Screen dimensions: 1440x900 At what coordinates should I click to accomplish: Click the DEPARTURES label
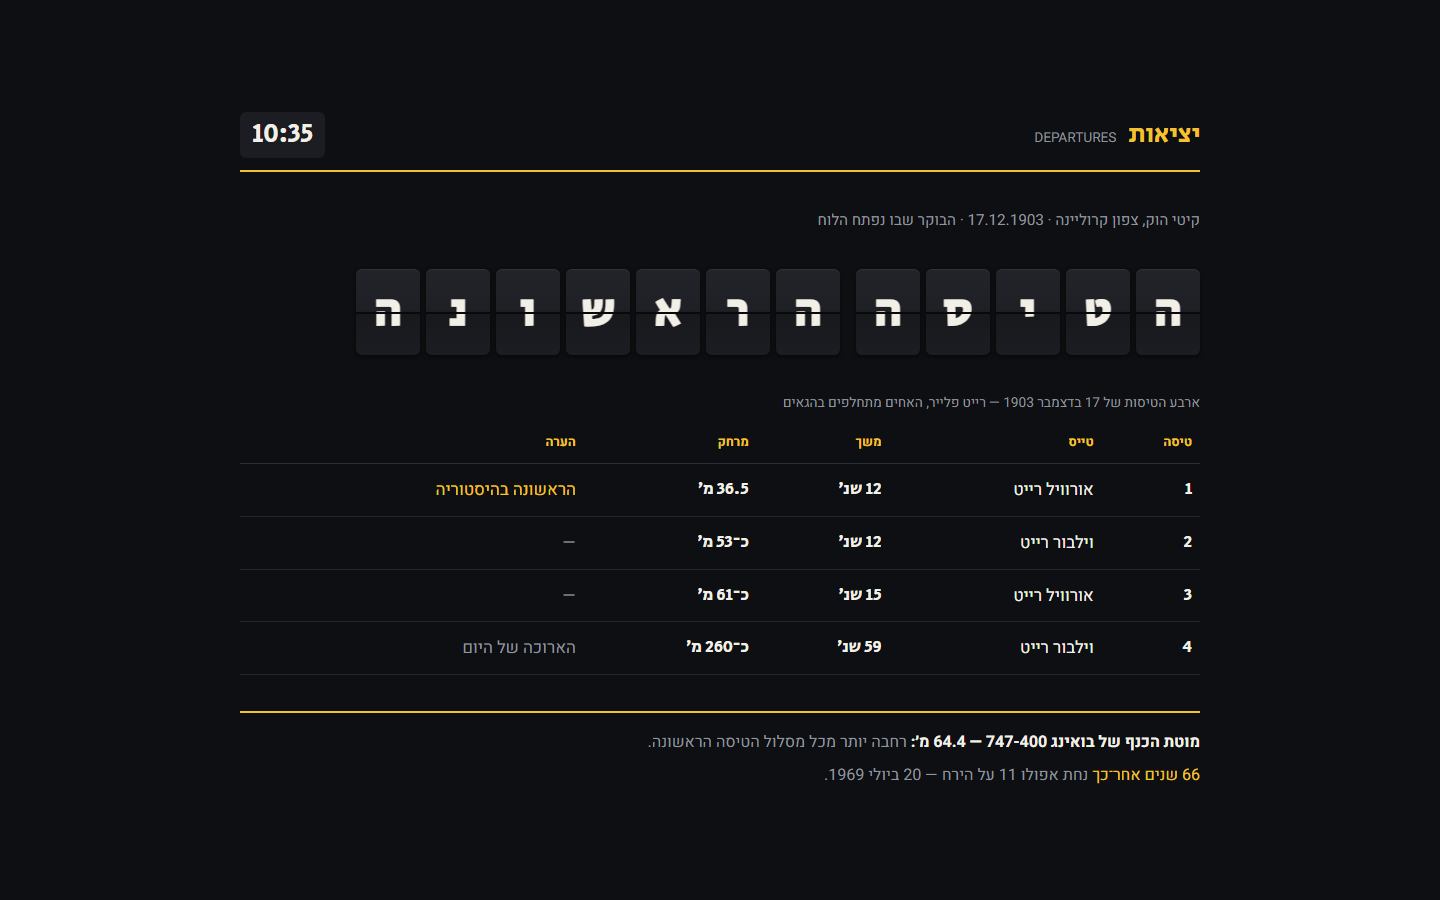pos(1075,137)
